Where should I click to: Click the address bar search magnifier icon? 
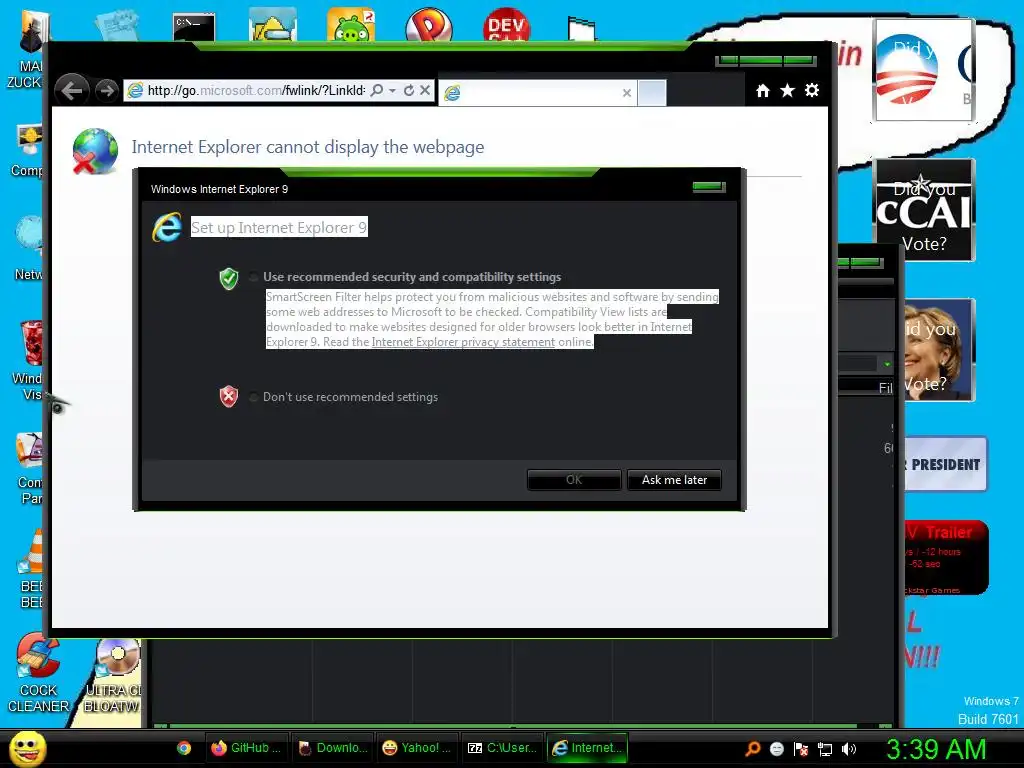[x=377, y=90]
